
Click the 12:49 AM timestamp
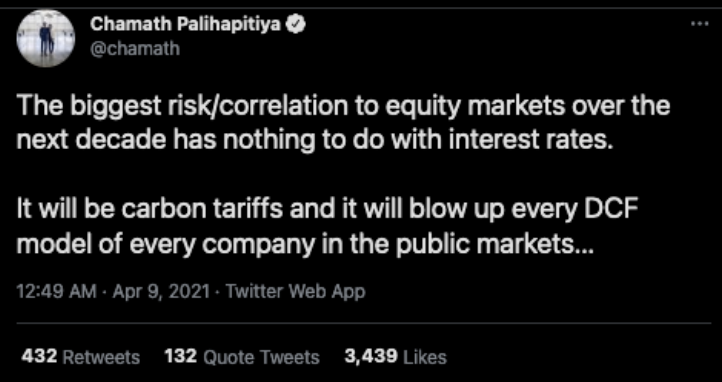(56, 291)
